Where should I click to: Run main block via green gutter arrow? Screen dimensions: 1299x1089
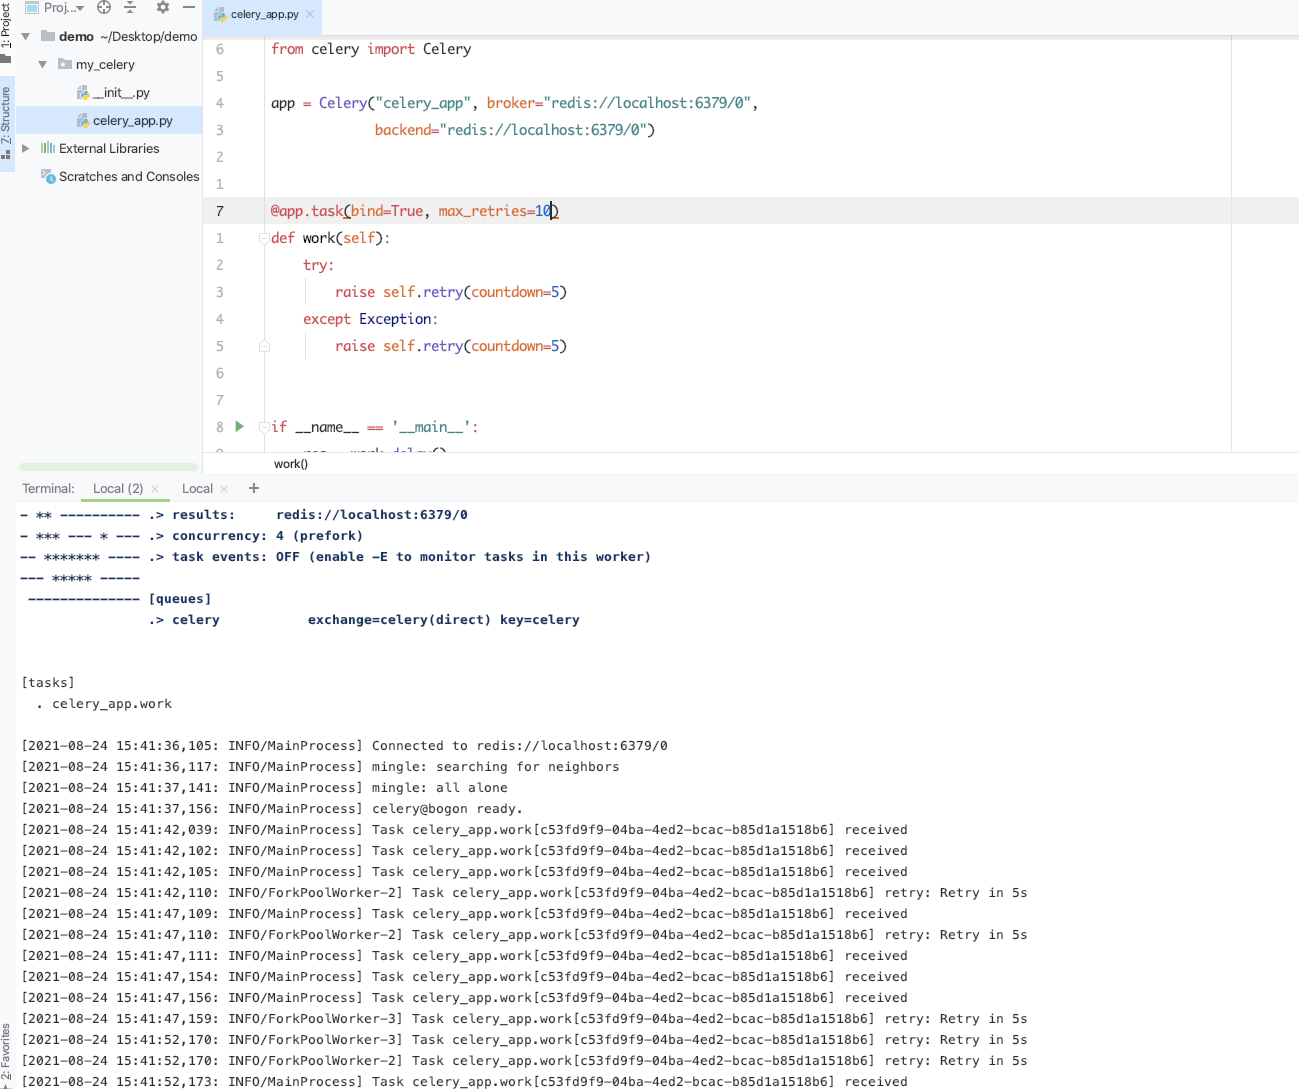coord(240,426)
